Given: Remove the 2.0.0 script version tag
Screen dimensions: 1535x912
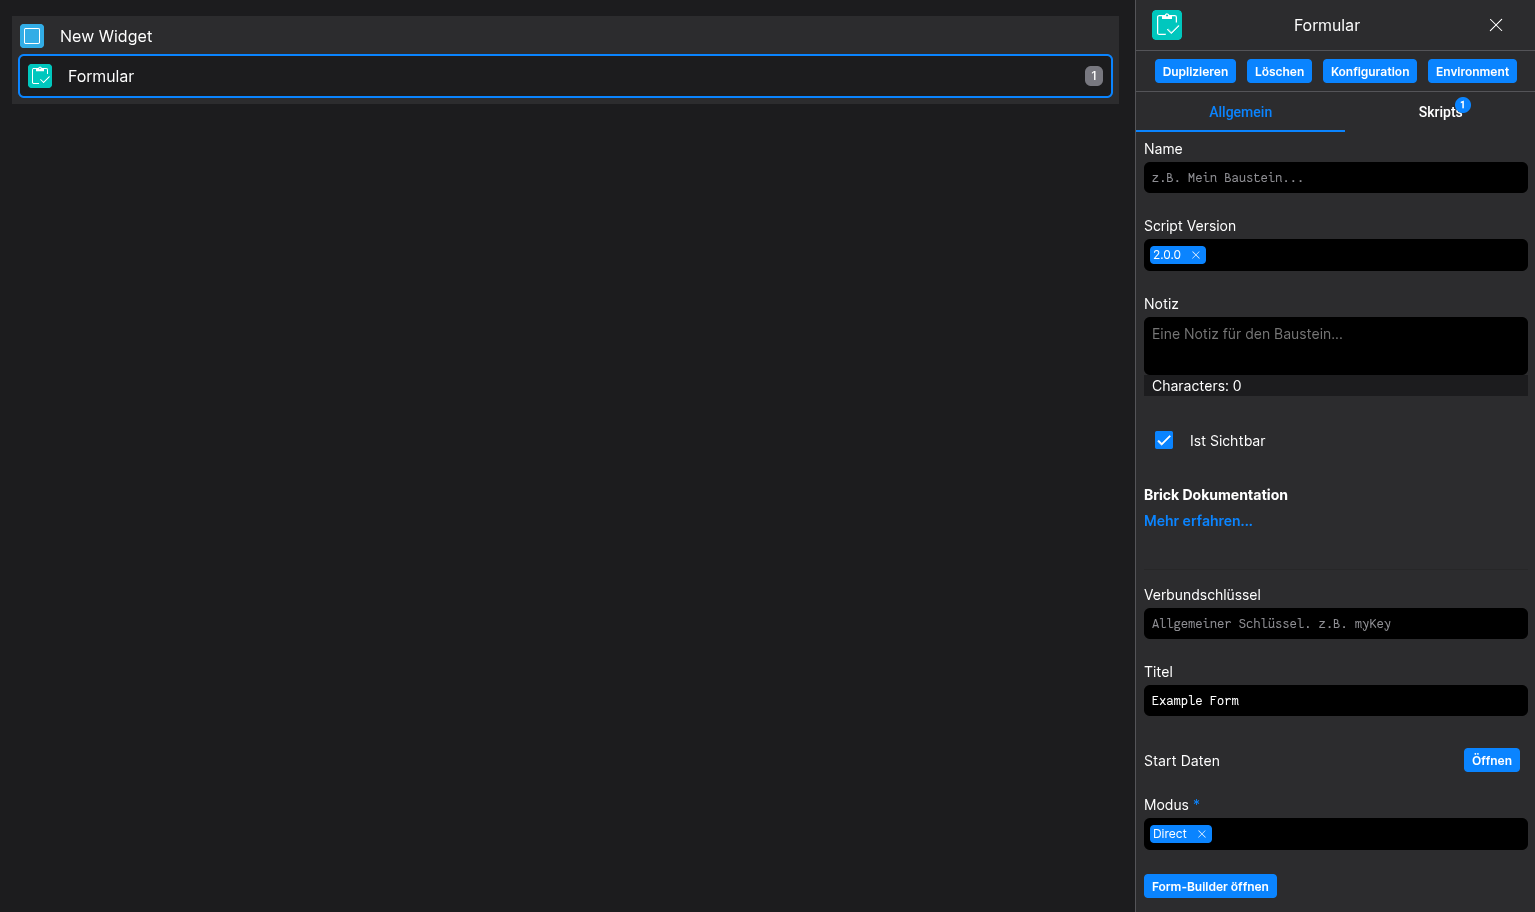Looking at the screenshot, I should coord(1195,255).
